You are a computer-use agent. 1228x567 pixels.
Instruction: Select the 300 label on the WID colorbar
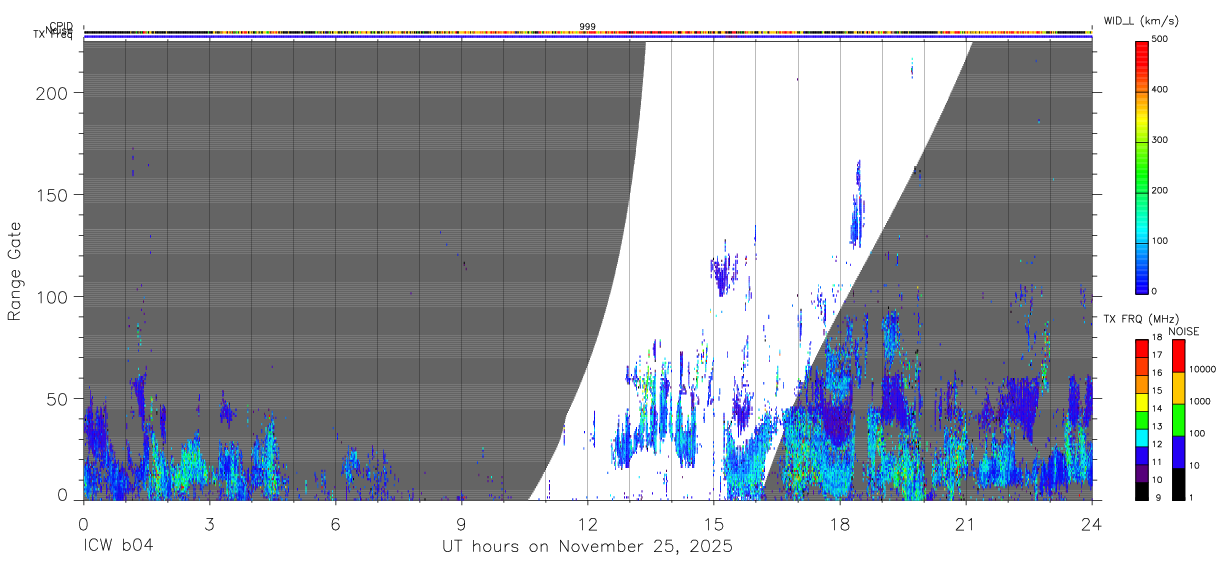1162,140
